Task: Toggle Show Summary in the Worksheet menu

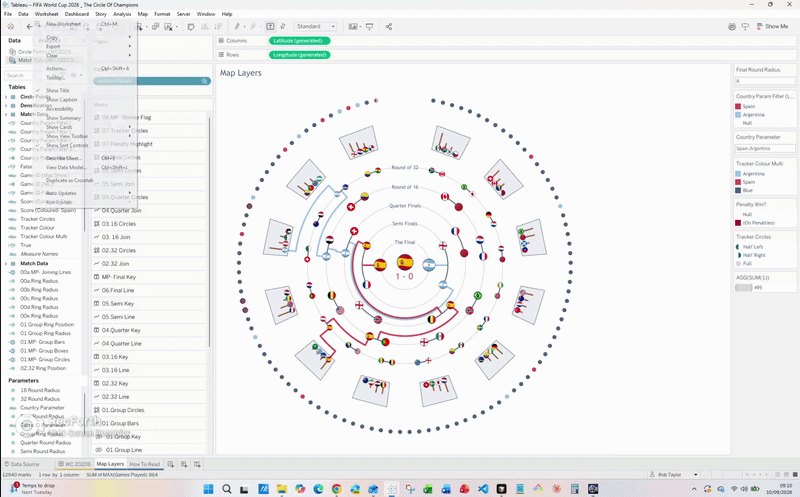Action: pos(63,118)
